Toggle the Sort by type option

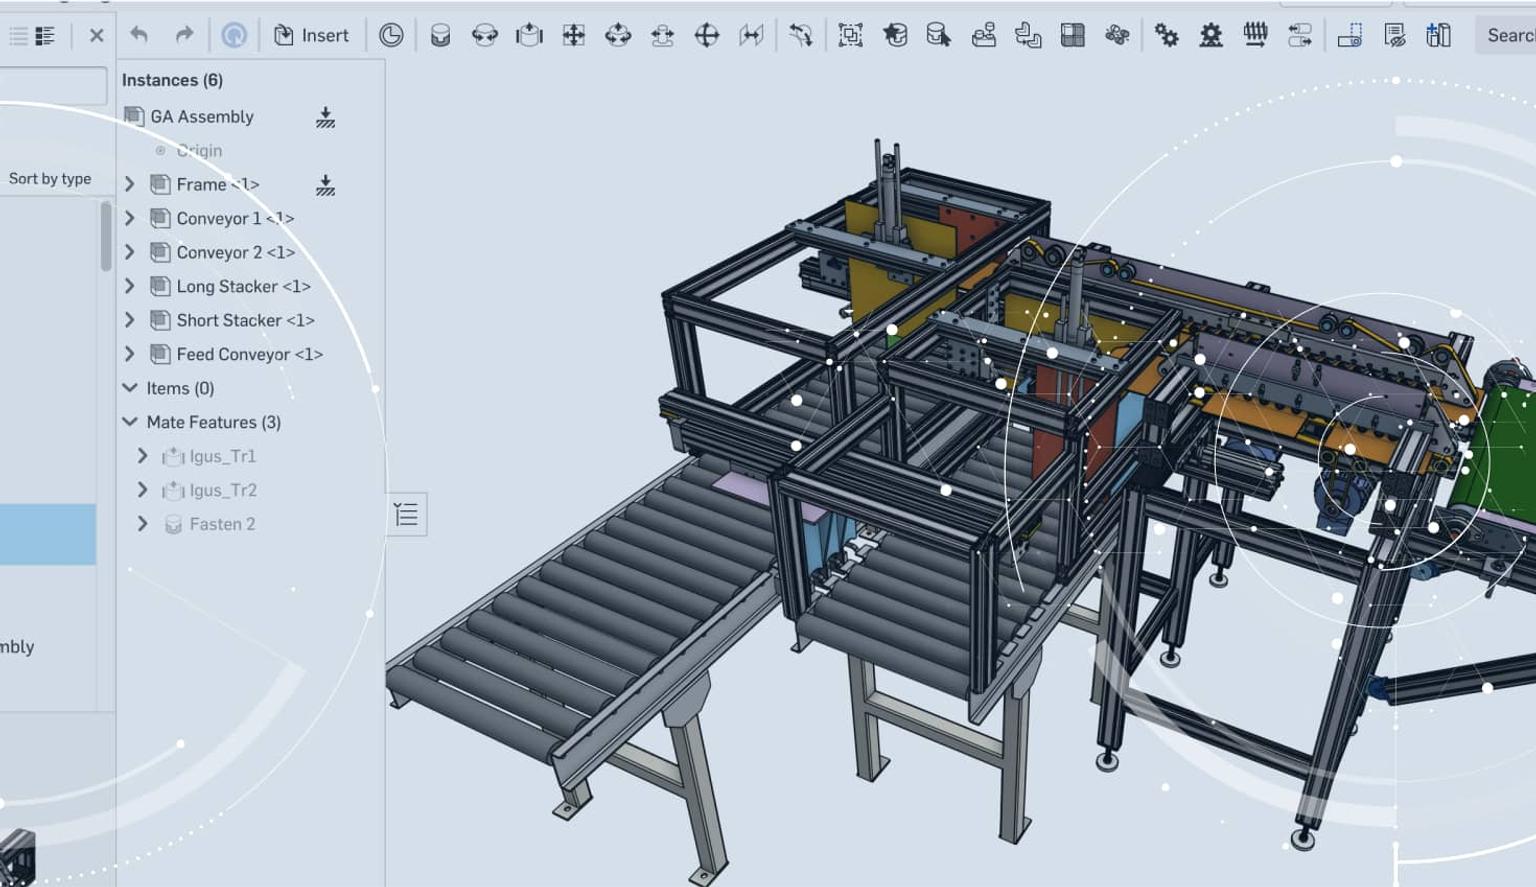49,178
